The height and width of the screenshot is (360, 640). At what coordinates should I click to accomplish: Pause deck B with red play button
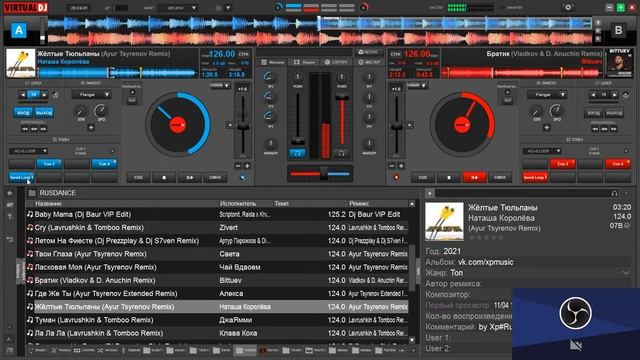[x=474, y=178]
